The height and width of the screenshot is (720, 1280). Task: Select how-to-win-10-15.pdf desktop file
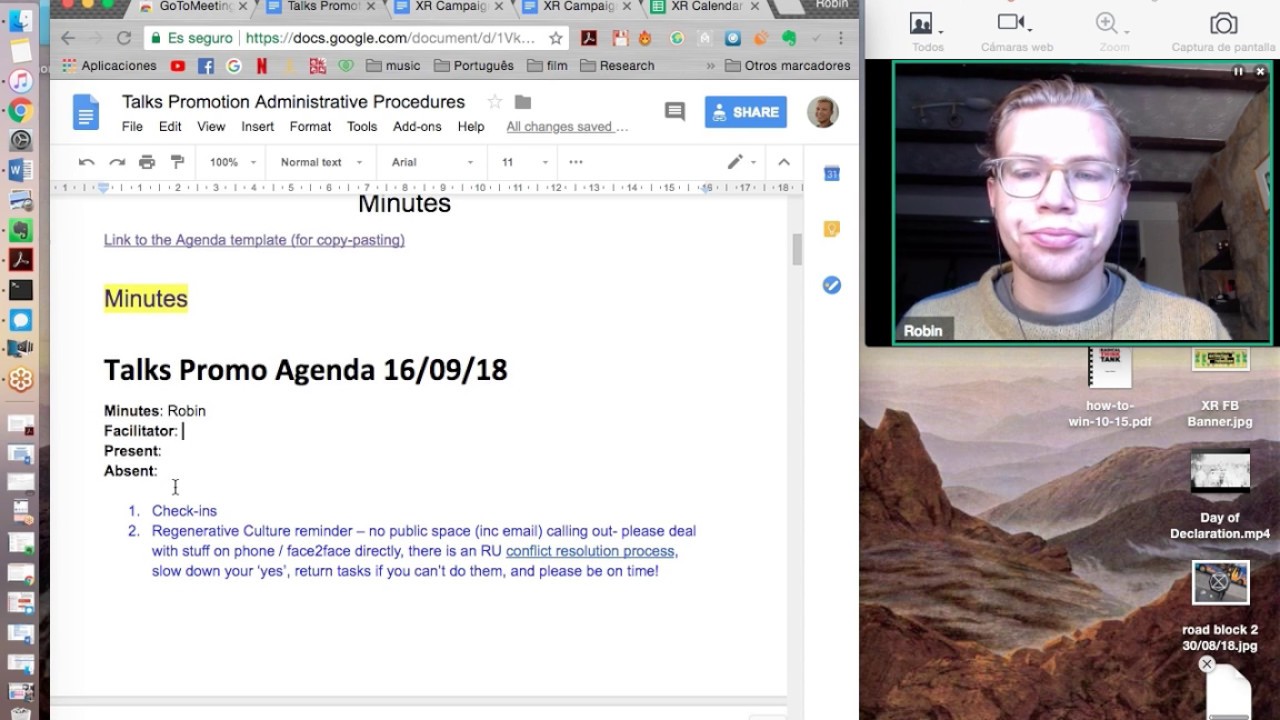coord(1109,388)
